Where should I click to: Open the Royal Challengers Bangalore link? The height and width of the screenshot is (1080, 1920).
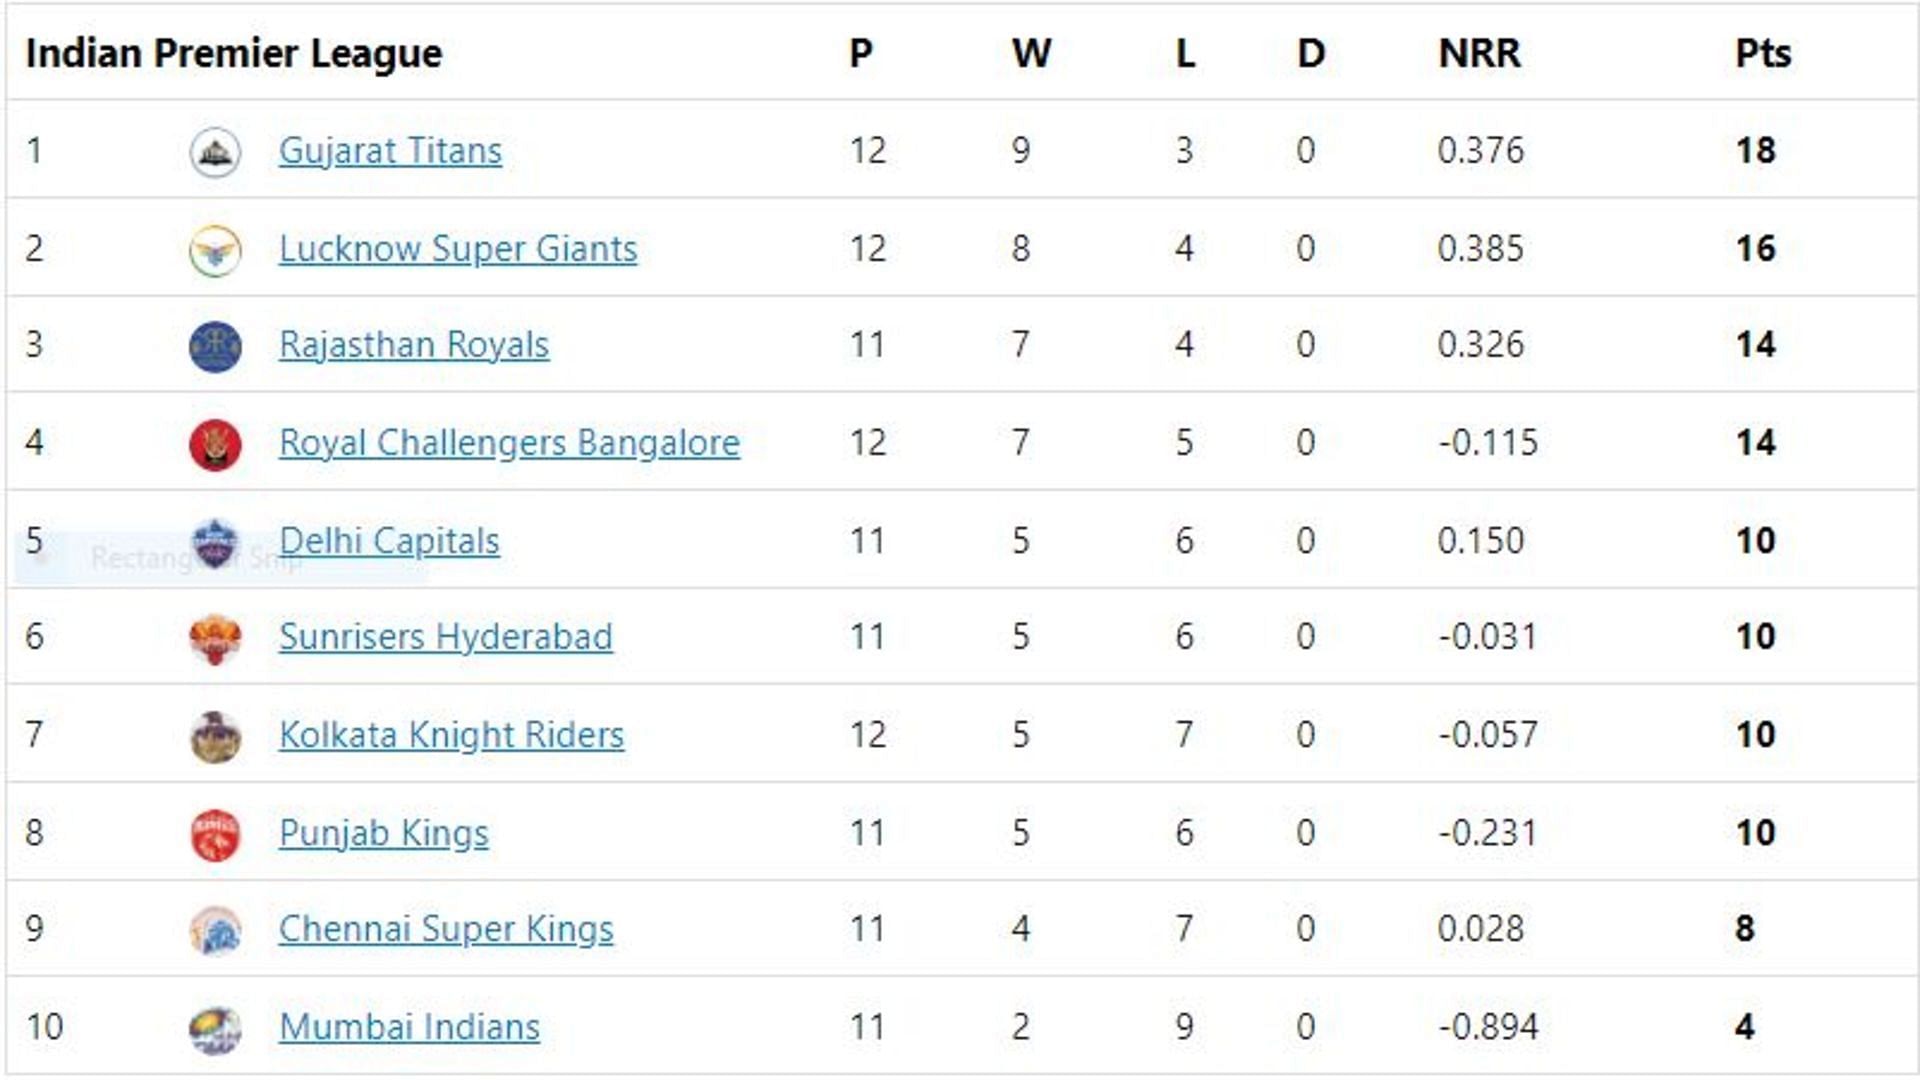tap(509, 443)
